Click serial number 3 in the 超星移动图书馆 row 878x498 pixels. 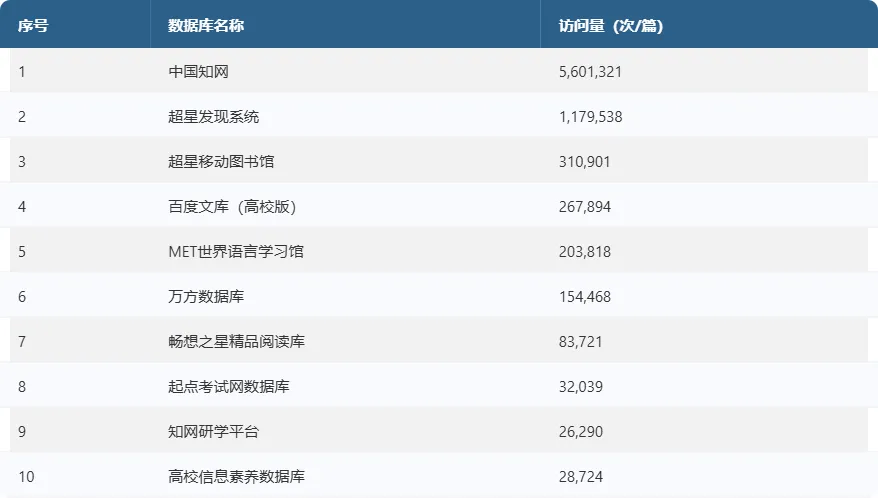(x=22, y=162)
